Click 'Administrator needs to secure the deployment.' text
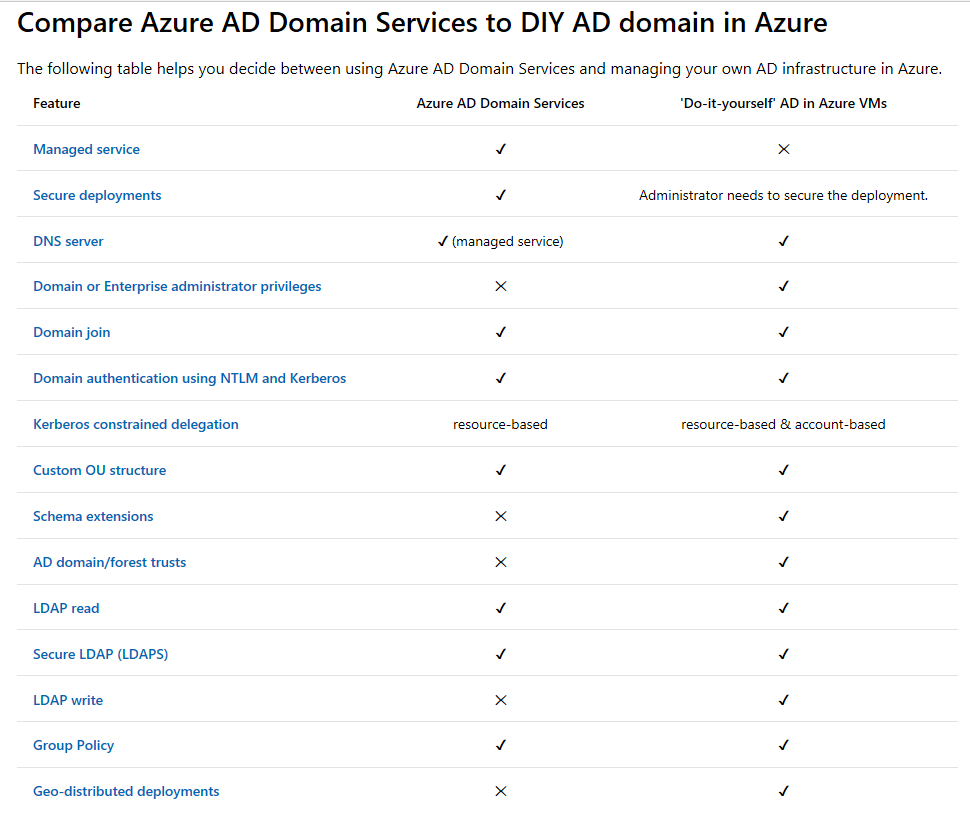 [x=783, y=195]
